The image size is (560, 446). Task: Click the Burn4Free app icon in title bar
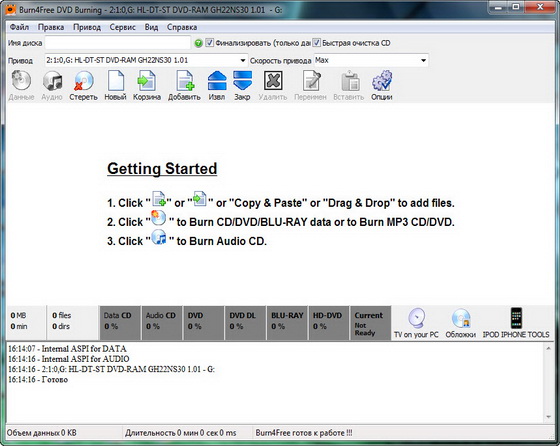tap(11, 10)
